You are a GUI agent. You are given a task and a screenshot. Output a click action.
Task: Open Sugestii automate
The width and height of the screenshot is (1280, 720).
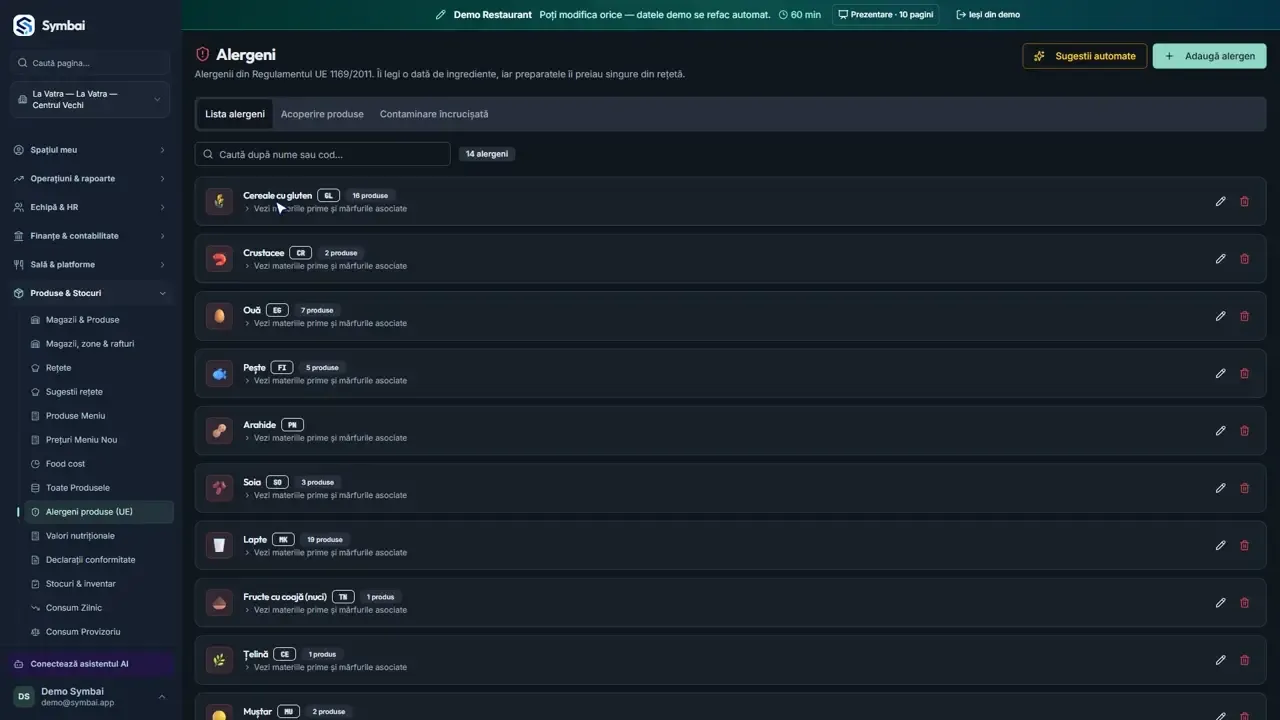pyautogui.click(x=1085, y=56)
